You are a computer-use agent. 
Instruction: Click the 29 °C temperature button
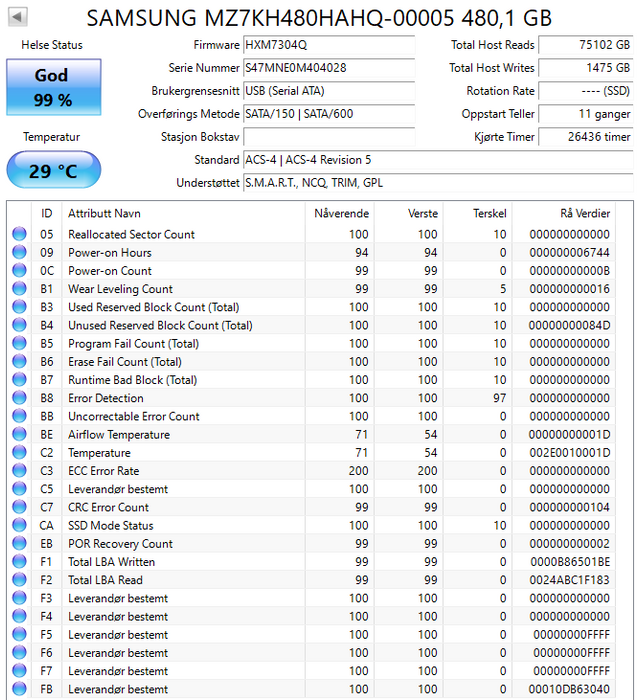coord(52,171)
